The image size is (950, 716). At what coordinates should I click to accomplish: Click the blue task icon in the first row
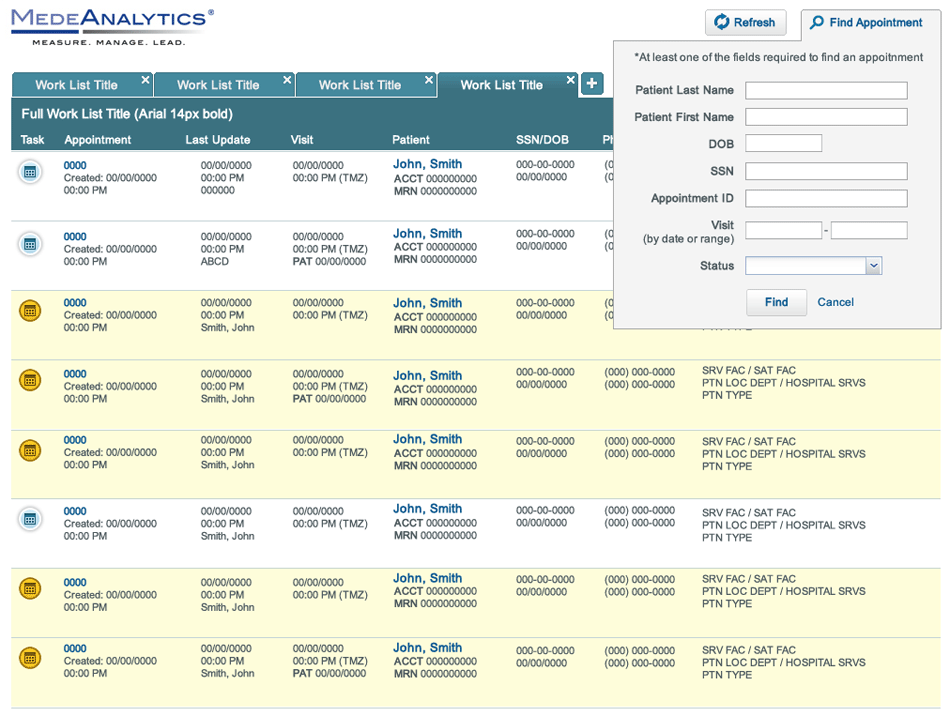[x=30, y=172]
